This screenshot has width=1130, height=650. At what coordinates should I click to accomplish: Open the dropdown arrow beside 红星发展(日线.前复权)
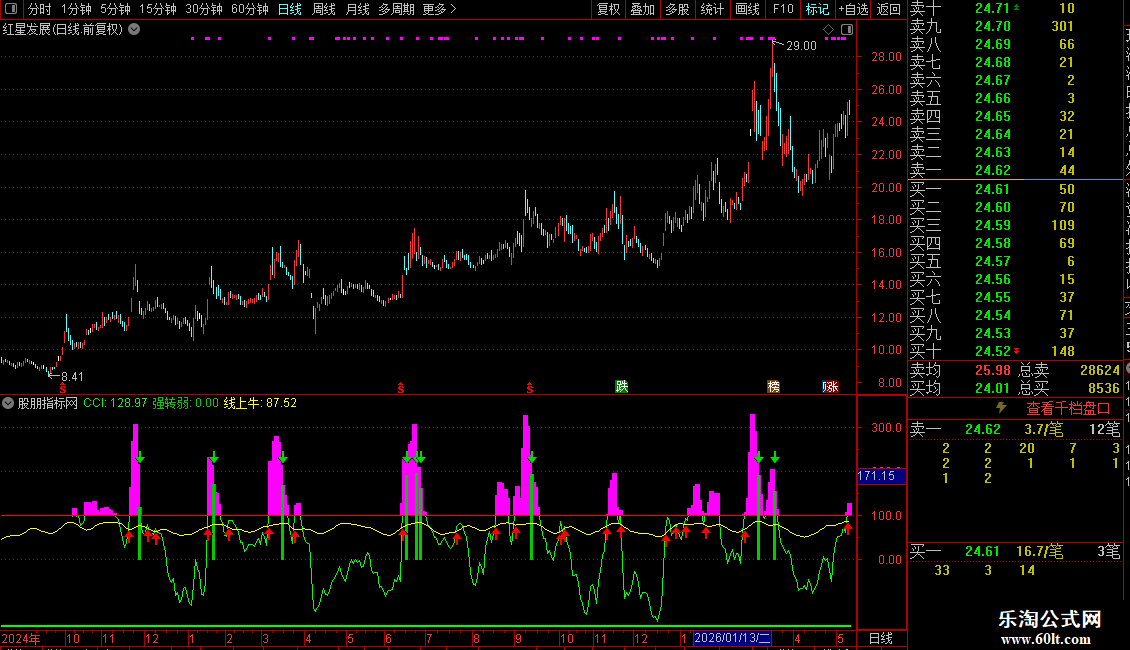click(134, 29)
